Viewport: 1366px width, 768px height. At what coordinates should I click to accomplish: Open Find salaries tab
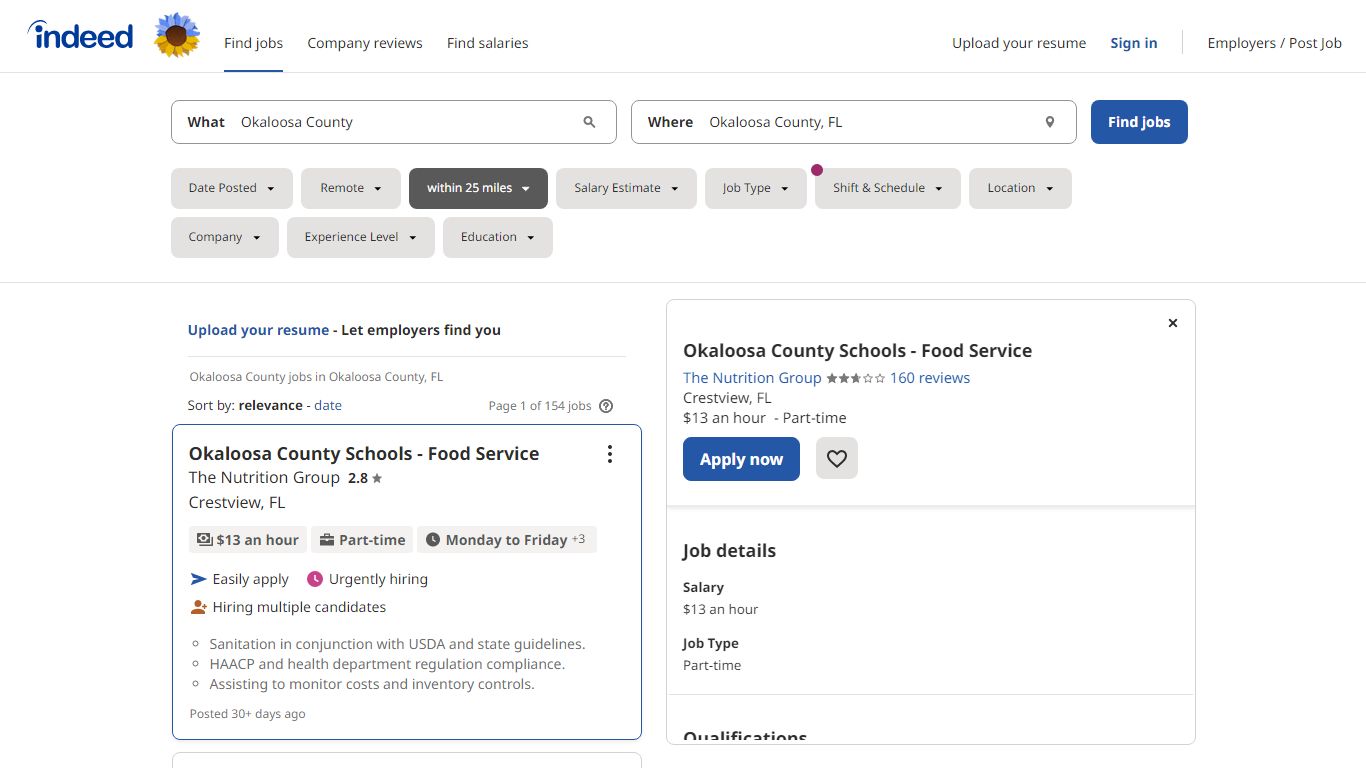tap(488, 43)
